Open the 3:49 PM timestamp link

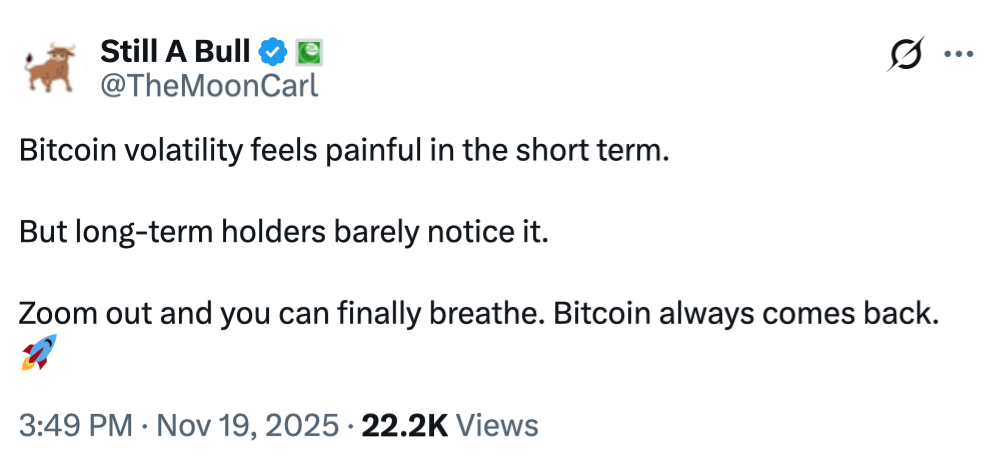coord(74,425)
